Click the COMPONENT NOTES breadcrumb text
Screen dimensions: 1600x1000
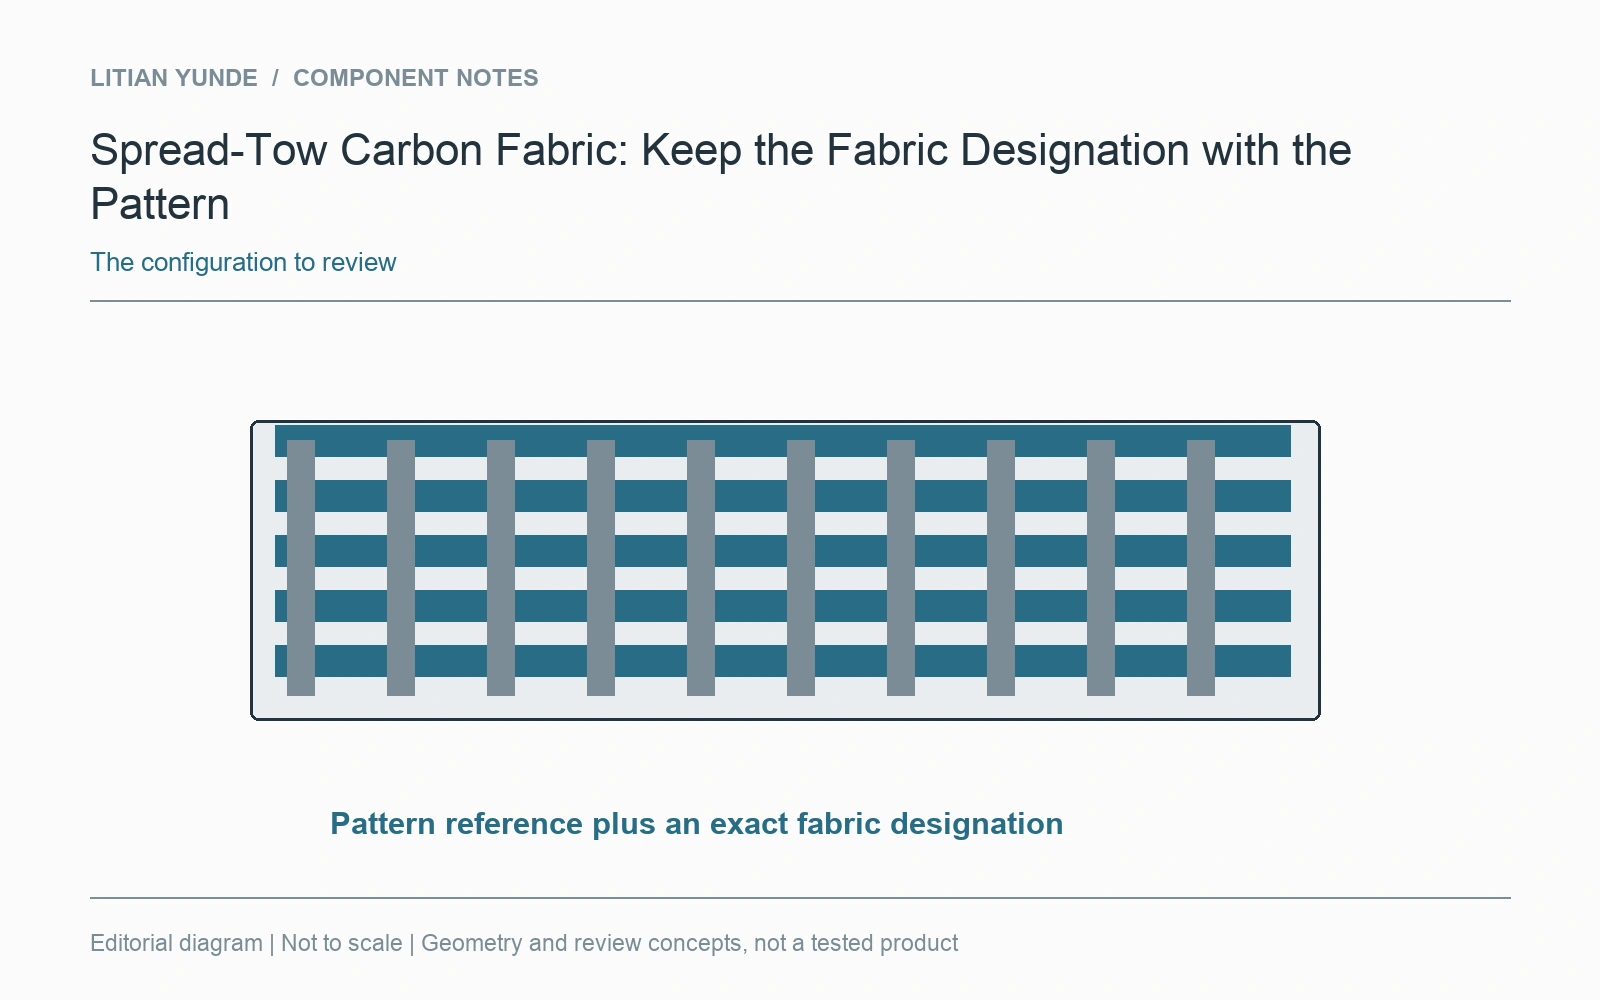[416, 78]
